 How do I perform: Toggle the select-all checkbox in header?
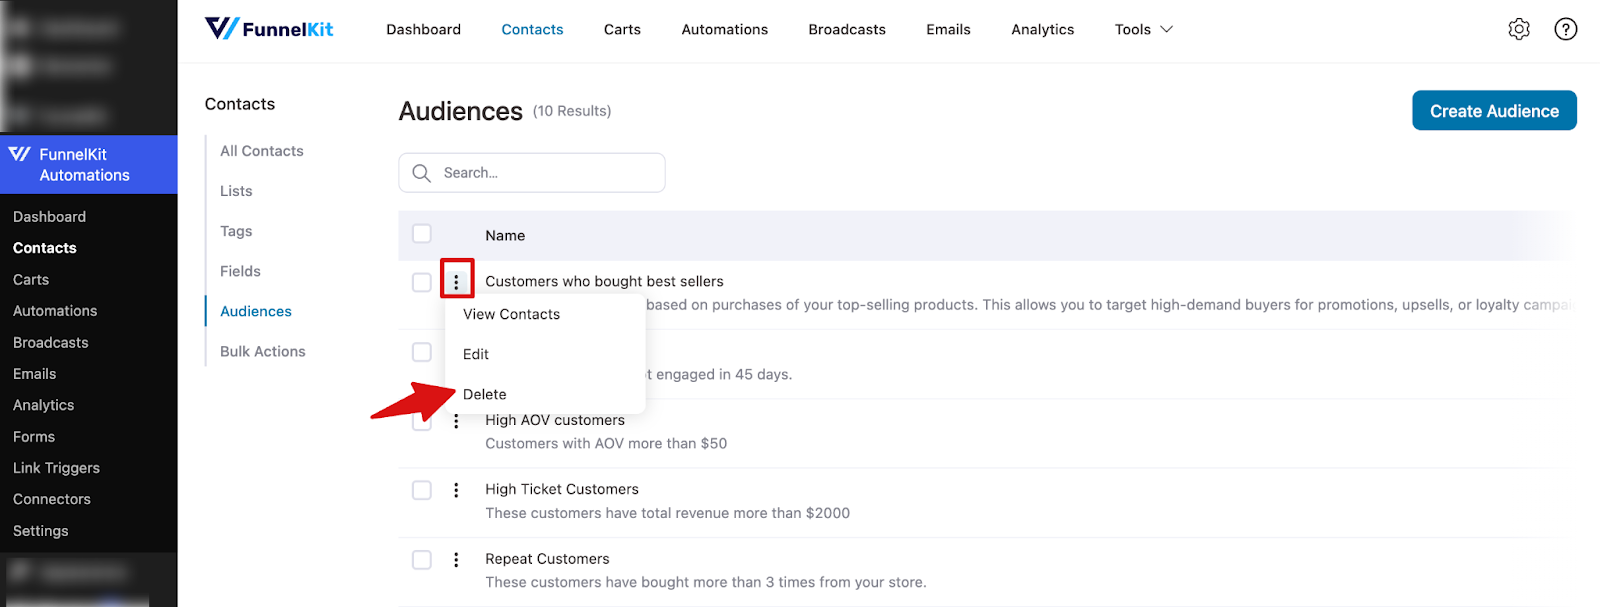tap(422, 234)
